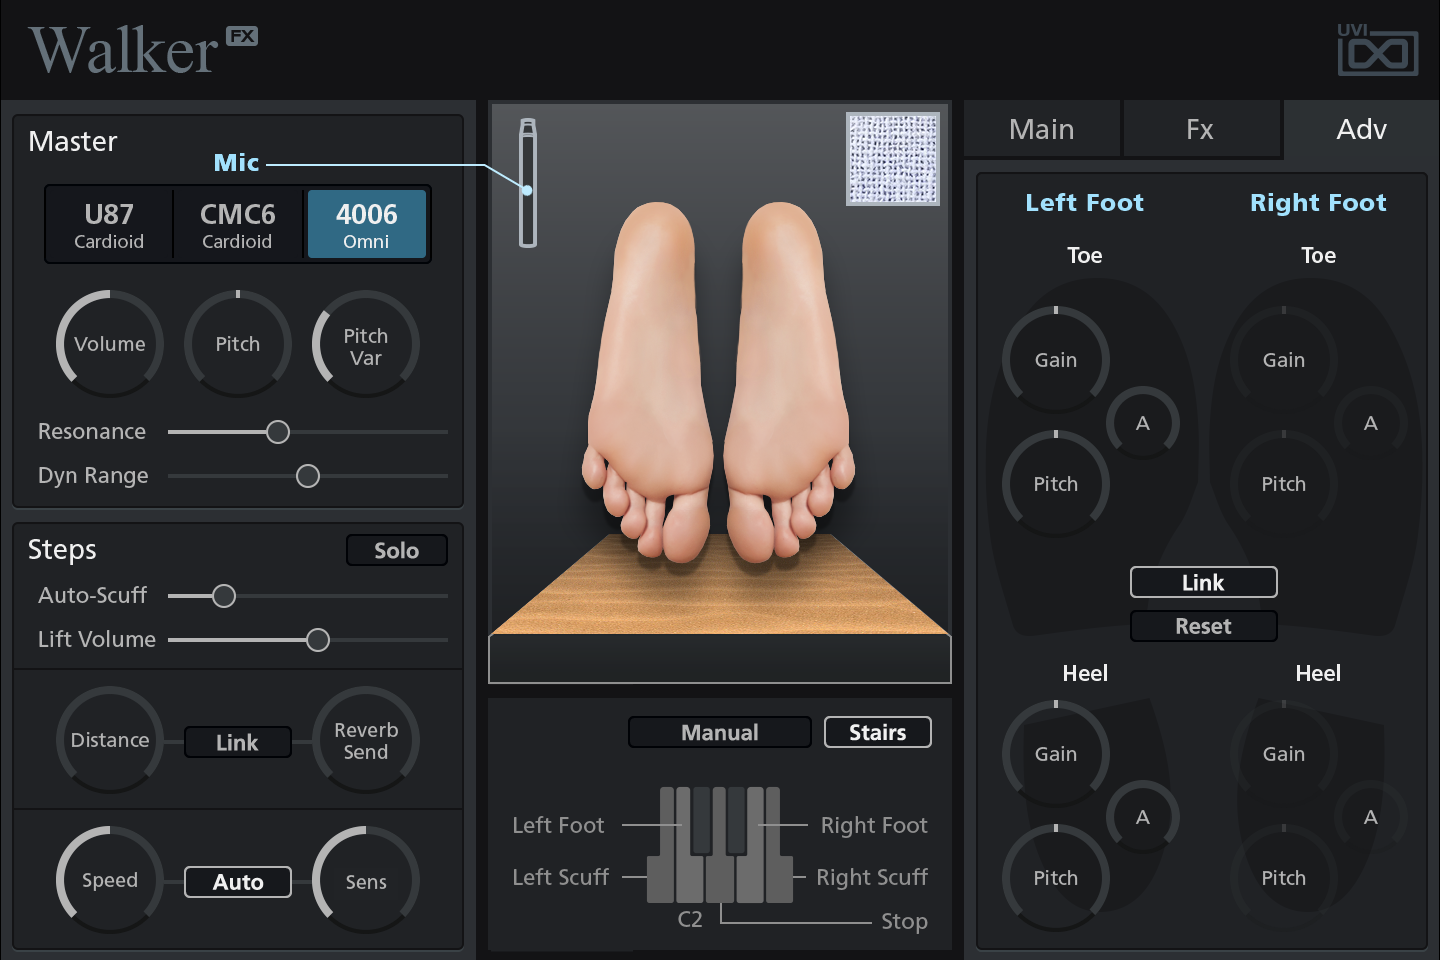The height and width of the screenshot is (960, 1440).
Task: Open the floor surface texture thumbnail
Action: pyautogui.click(x=892, y=159)
